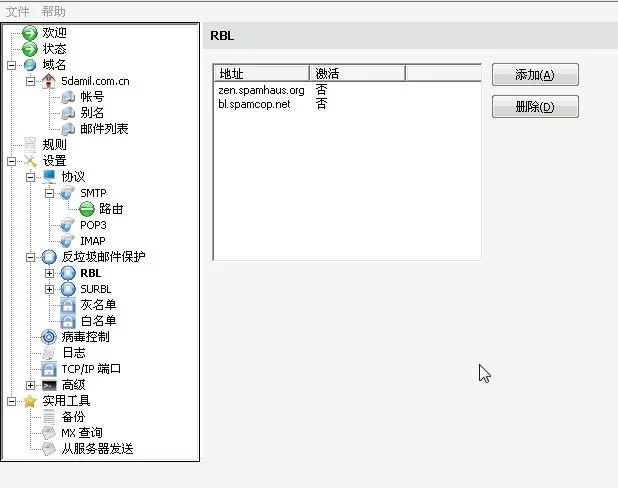Image resolution: width=618 pixels, height=488 pixels.
Task: Click the blue SURBL node icon
Action: coord(68,289)
